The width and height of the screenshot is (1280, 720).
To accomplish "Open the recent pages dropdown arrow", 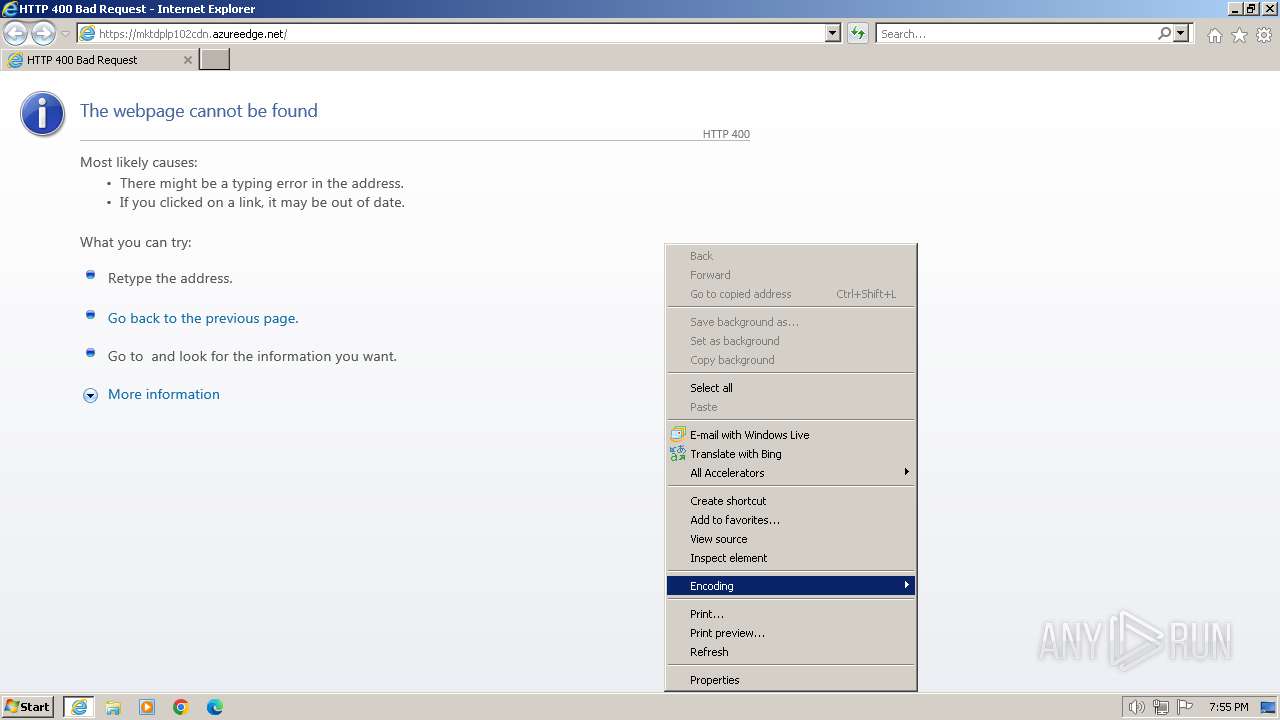I will pos(65,34).
